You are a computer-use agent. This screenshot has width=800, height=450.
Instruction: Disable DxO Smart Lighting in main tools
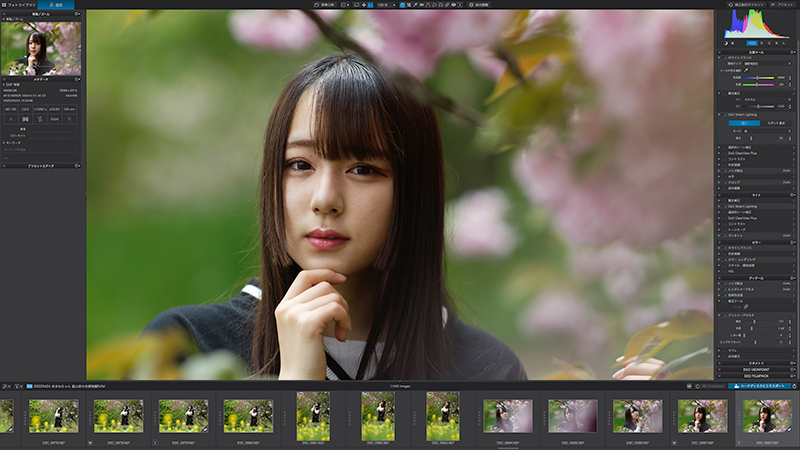tap(725, 115)
